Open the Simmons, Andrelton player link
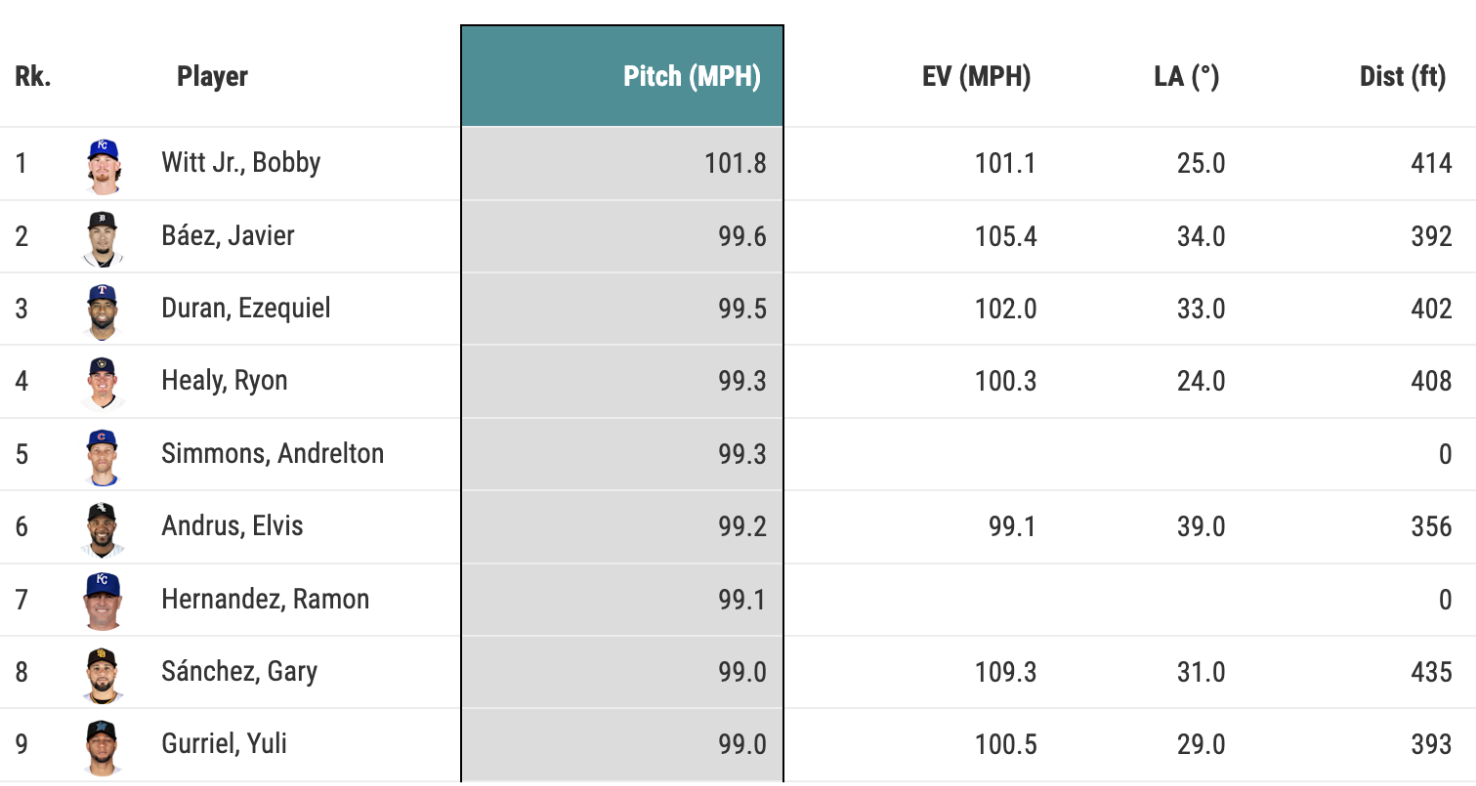Viewport: 1476px width, 786px height. tap(272, 454)
